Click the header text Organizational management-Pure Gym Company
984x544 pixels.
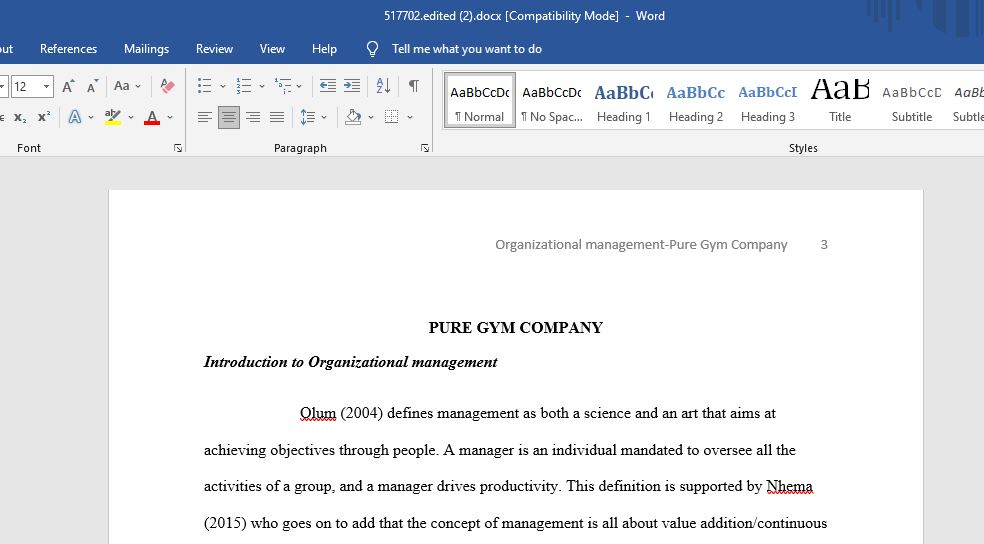(641, 245)
